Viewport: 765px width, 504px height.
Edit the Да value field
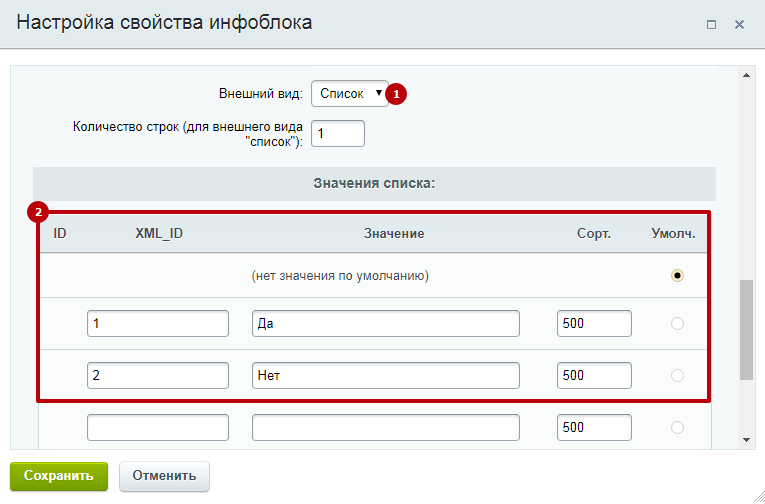pyautogui.click(x=385, y=323)
